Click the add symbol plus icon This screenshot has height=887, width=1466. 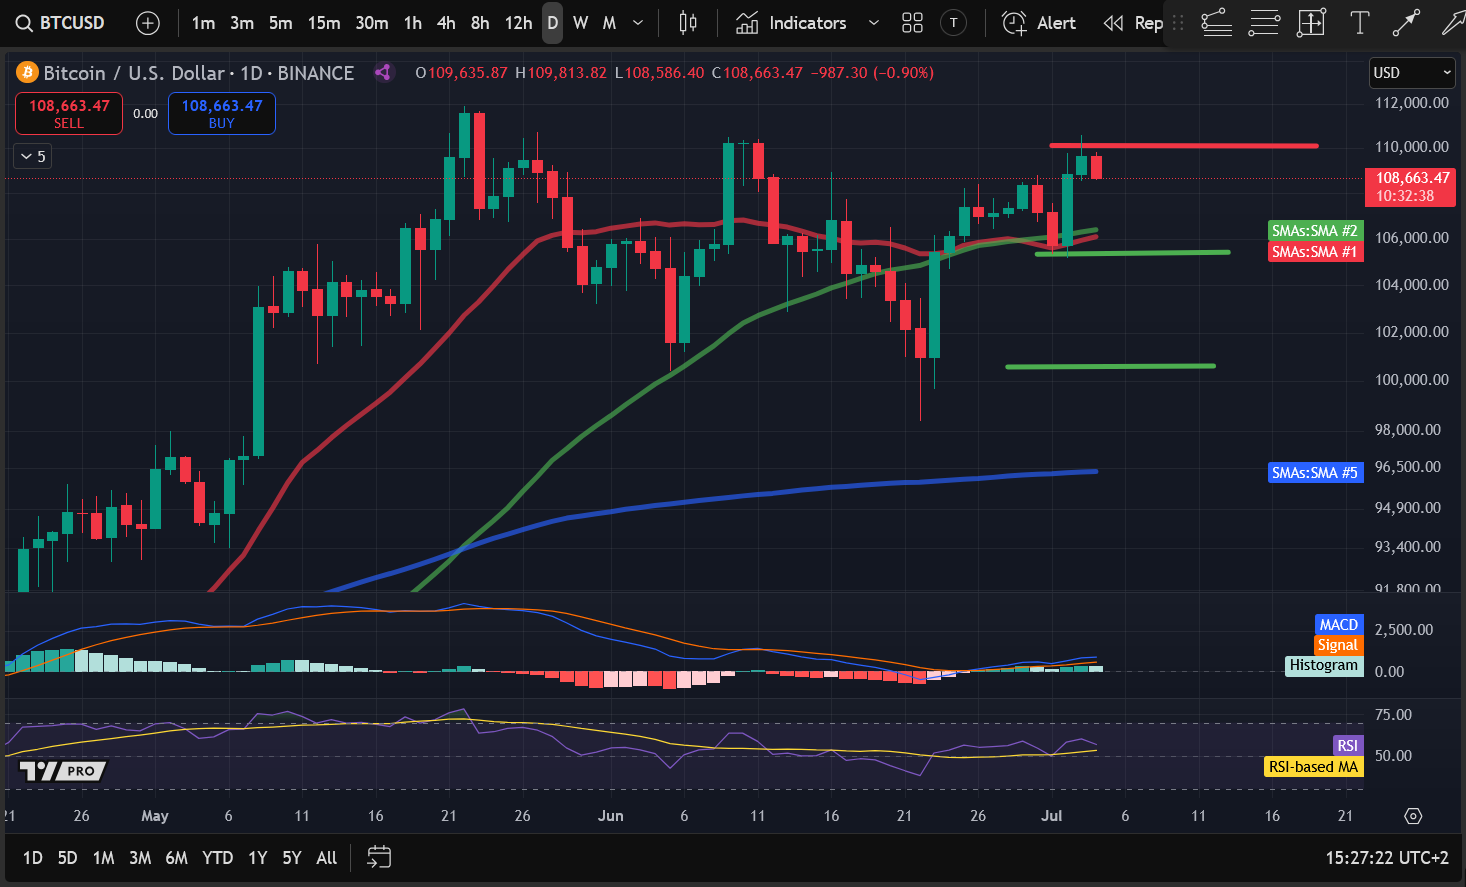tap(148, 23)
